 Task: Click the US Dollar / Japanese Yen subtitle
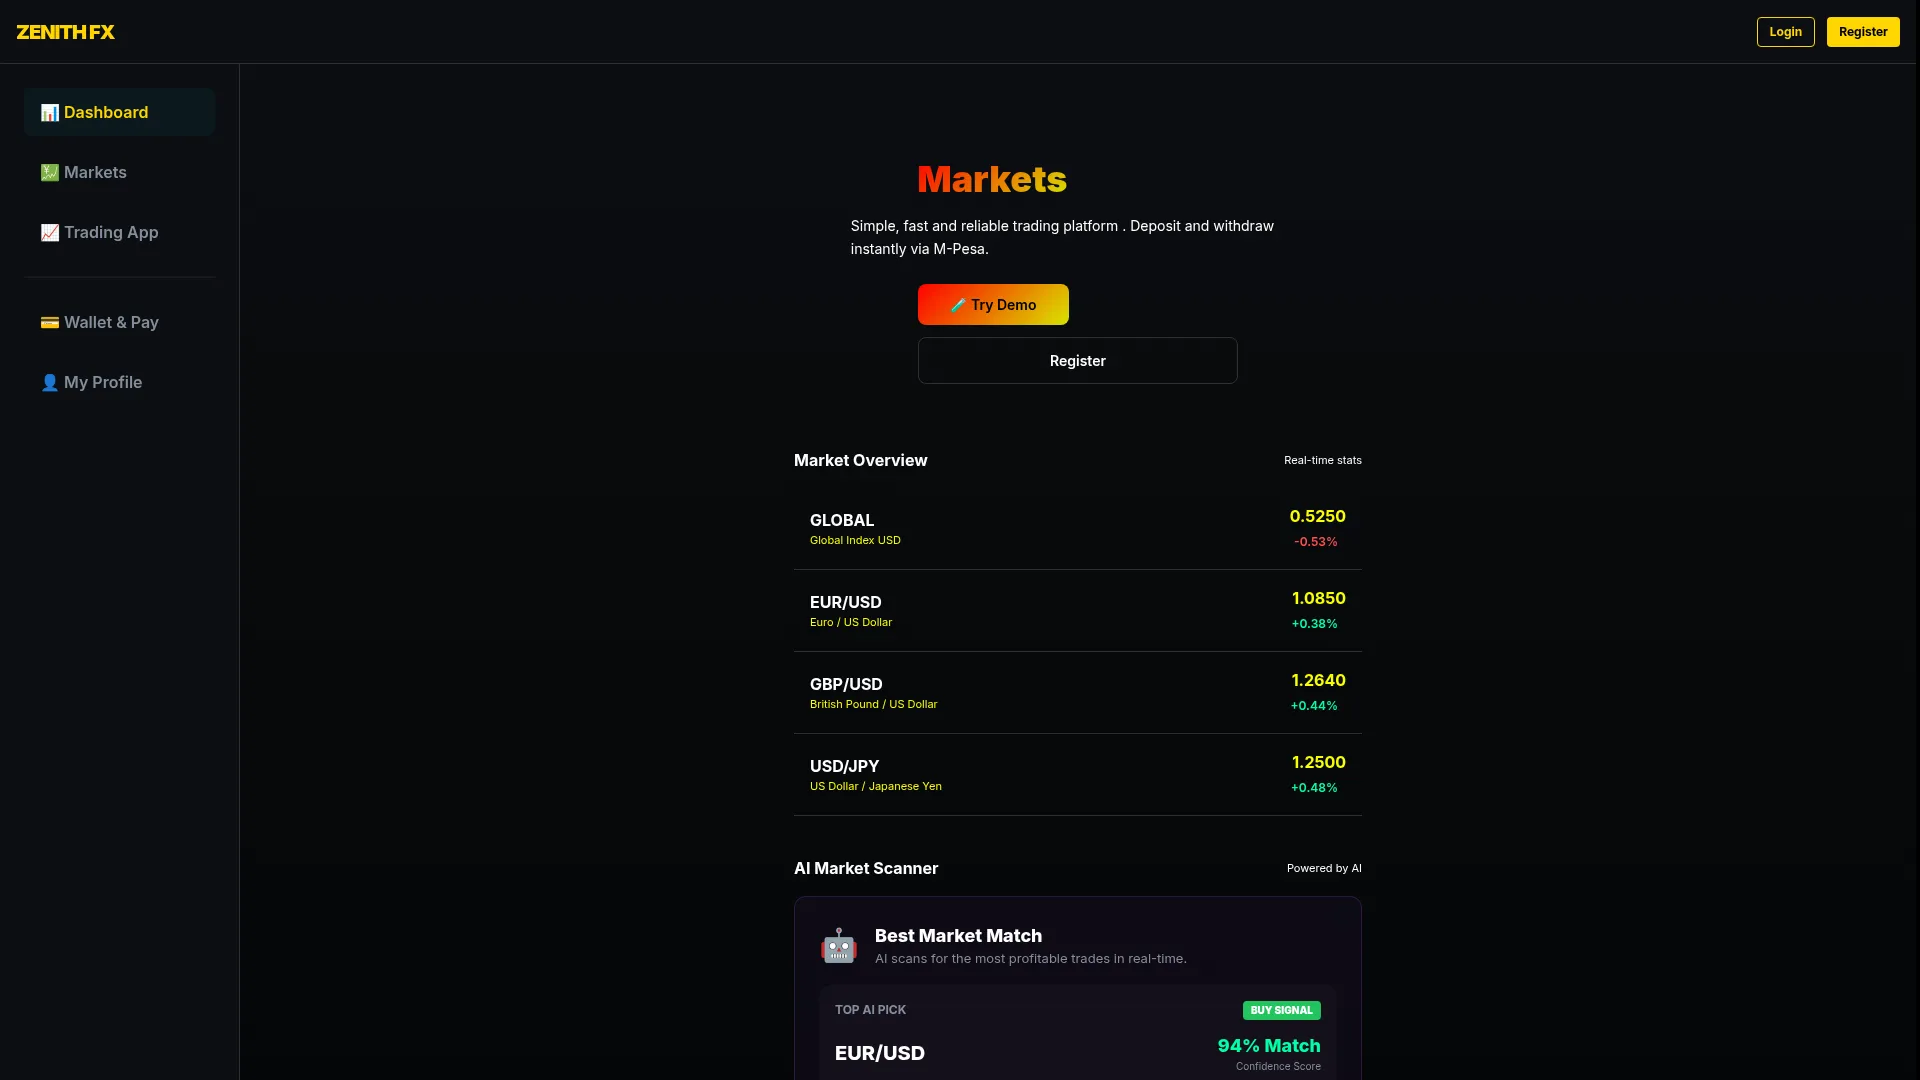[875, 787]
